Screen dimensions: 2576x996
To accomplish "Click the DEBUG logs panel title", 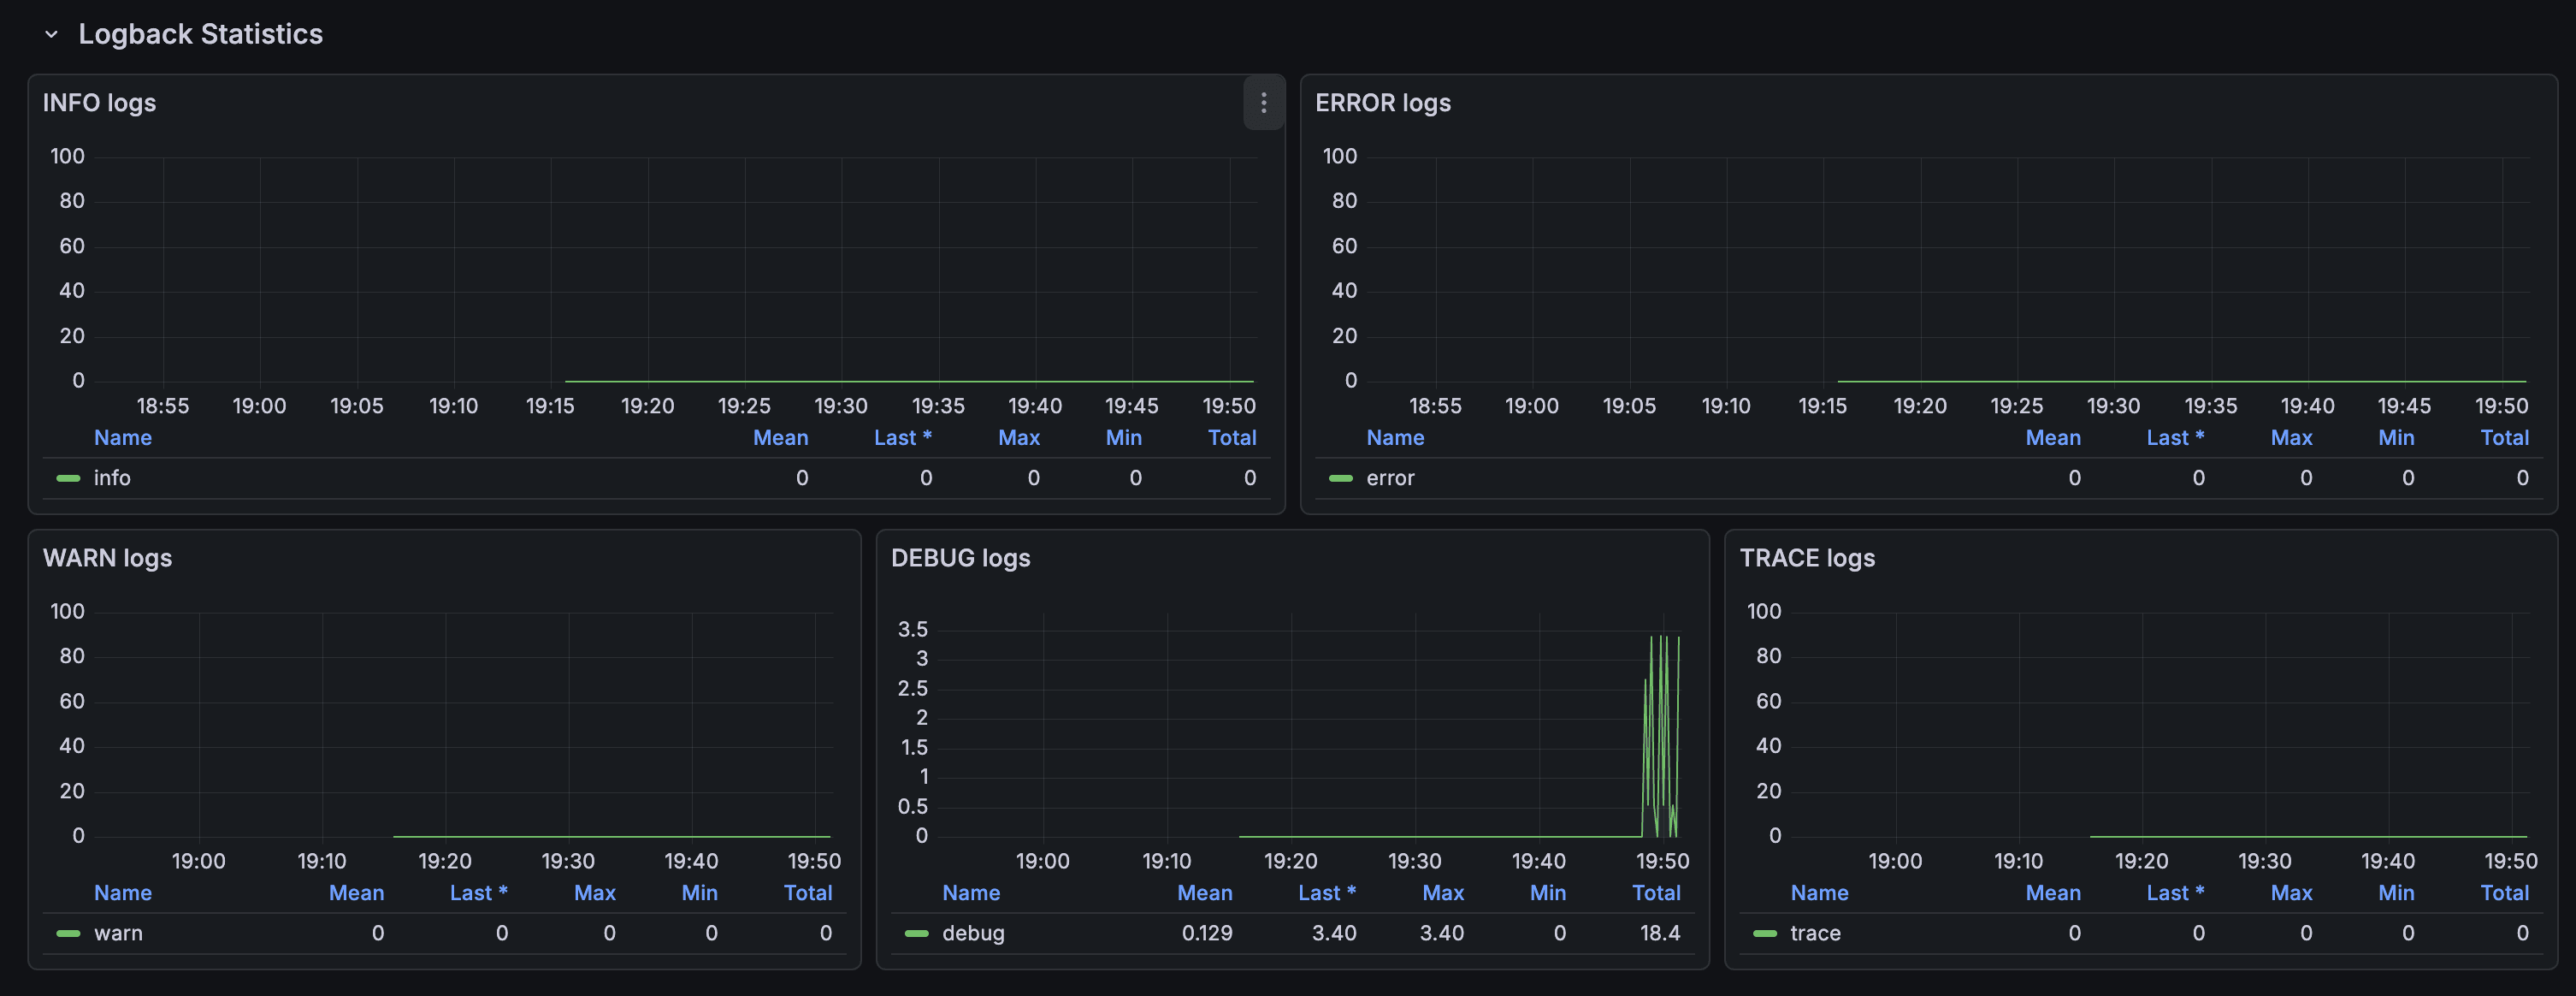I will pyautogui.click(x=960, y=558).
